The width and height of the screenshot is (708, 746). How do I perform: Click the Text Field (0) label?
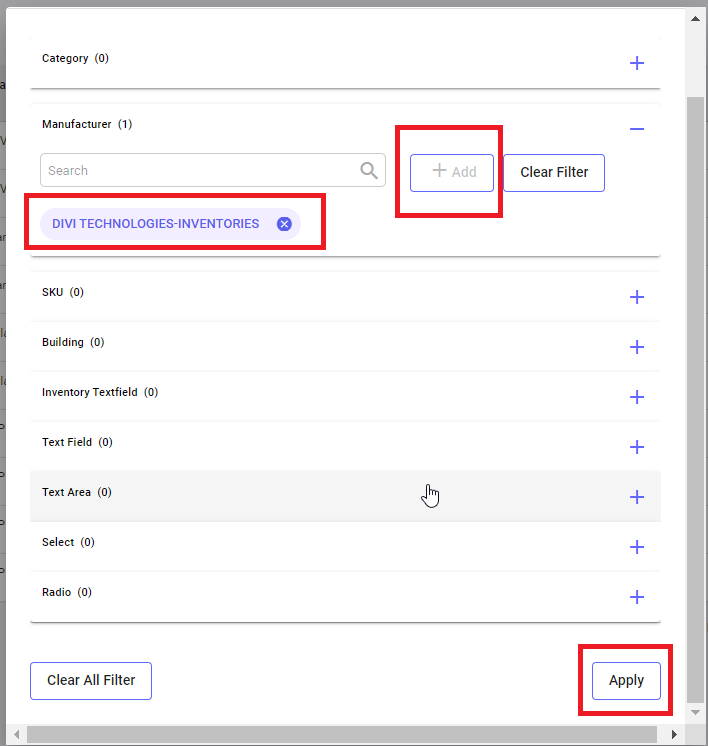[x=77, y=442]
